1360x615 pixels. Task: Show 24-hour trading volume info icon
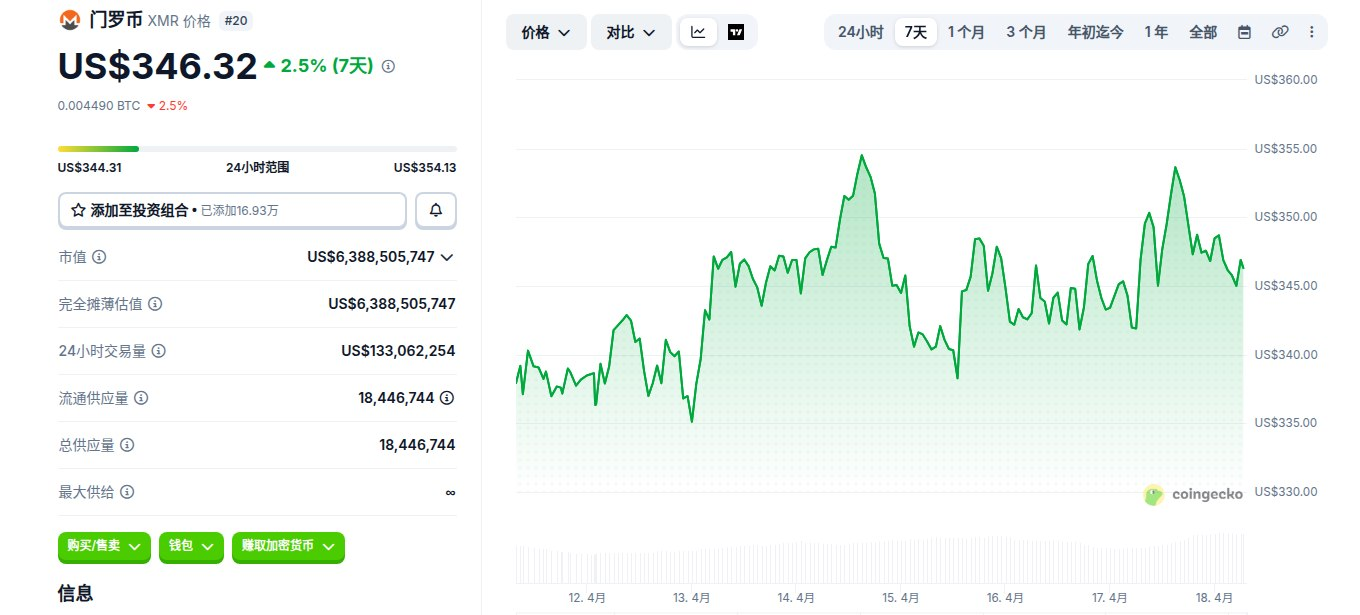click(158, 351)
